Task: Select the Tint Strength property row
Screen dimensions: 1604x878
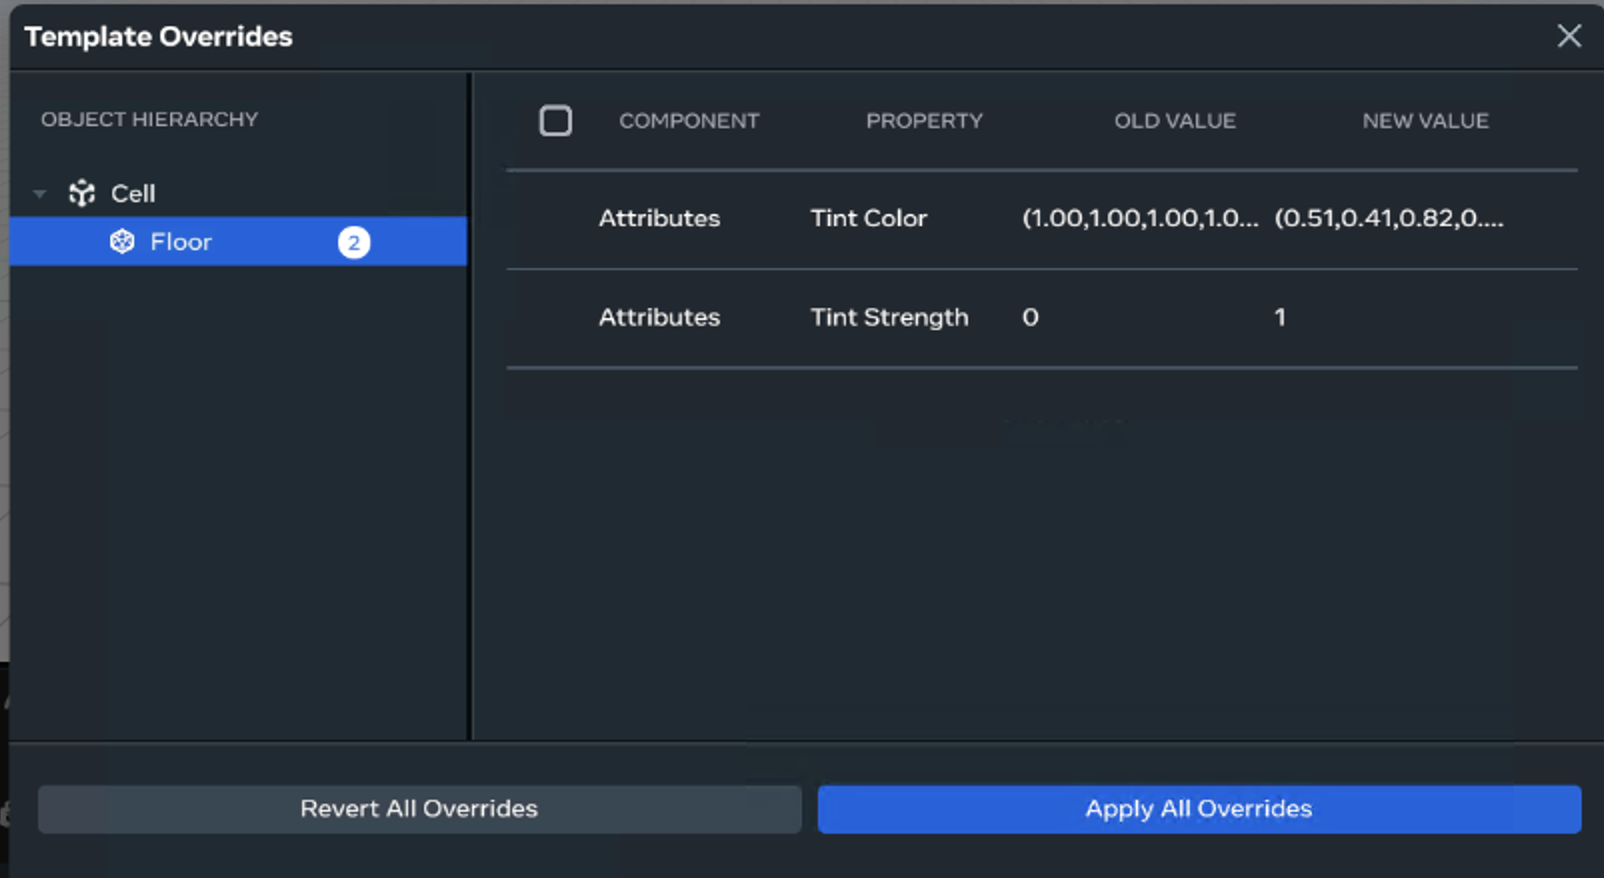Action: [x=889, y=317]
